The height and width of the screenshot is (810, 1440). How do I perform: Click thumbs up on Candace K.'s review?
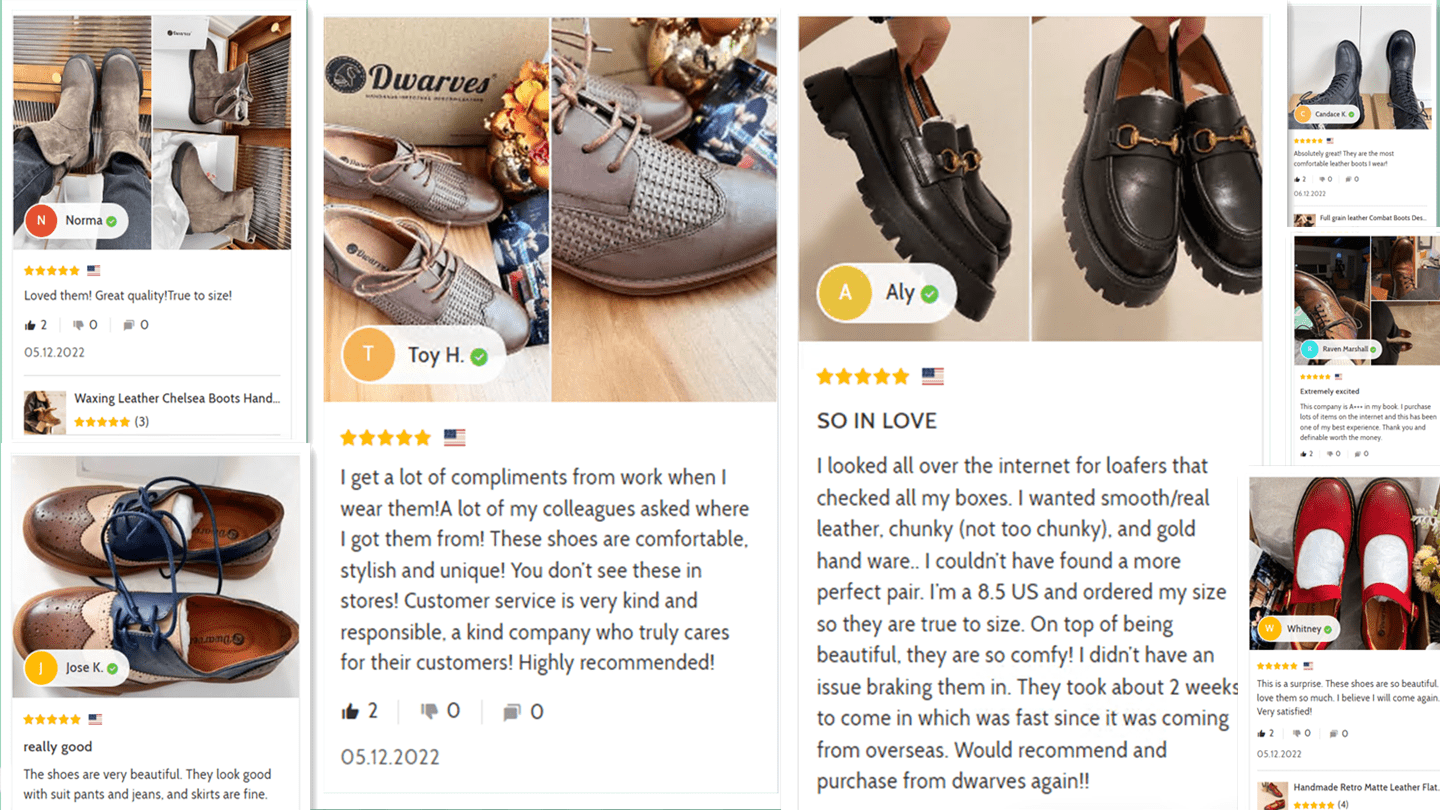tap(1298, 179)
